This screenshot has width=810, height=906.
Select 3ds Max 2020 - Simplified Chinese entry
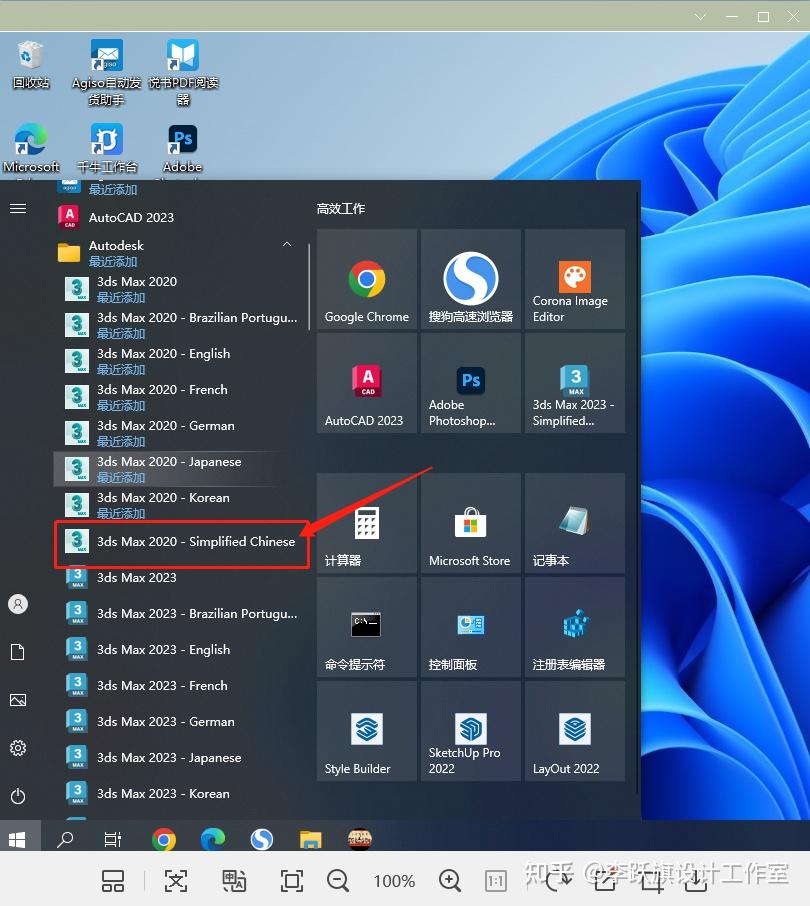click(x=180, y=541)
